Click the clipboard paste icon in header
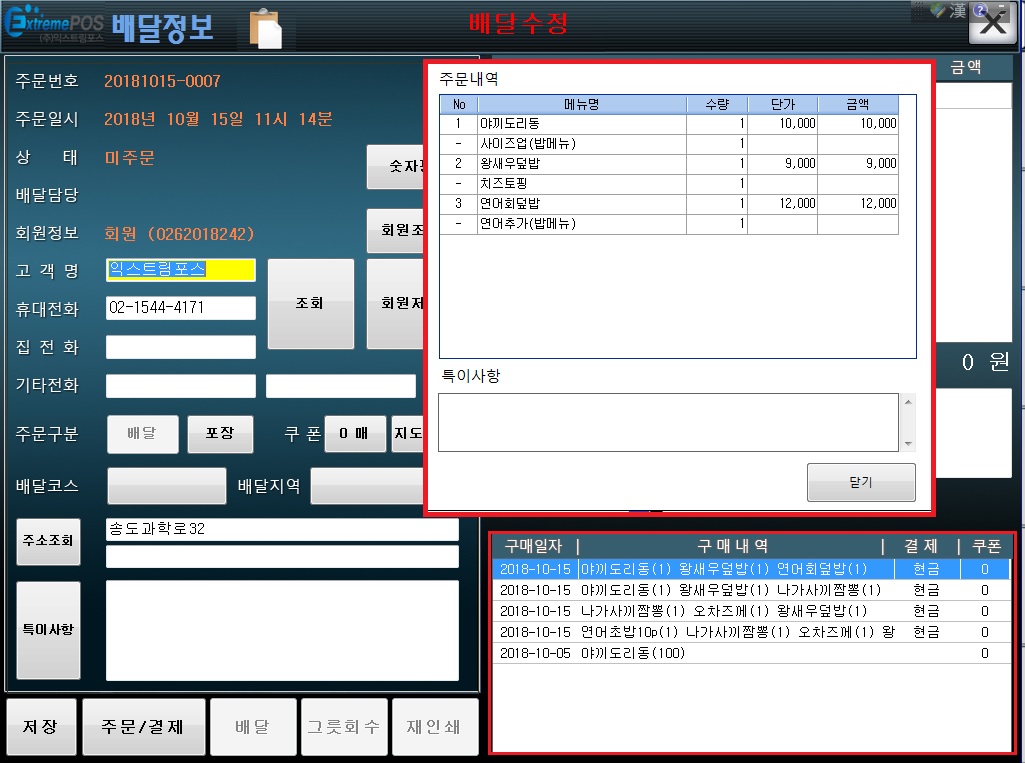Image resolution: width=1025 pixels, height=763 pixels. pos(265,27)
